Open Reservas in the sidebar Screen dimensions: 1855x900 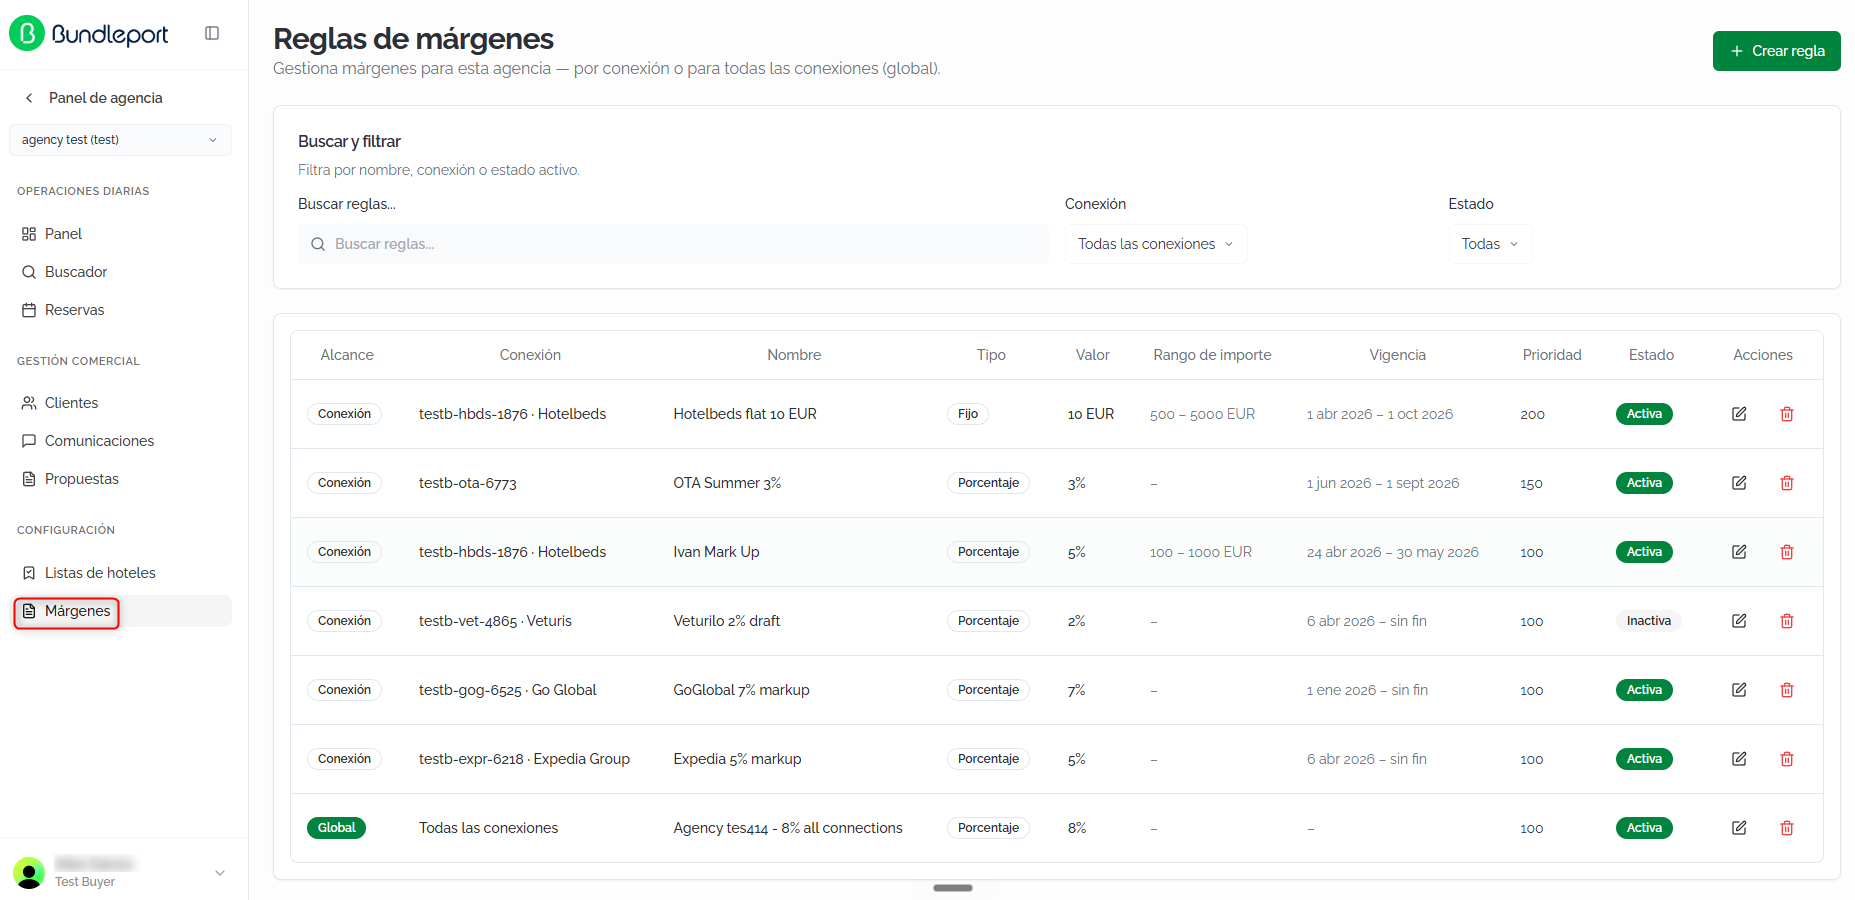(120, 310)
